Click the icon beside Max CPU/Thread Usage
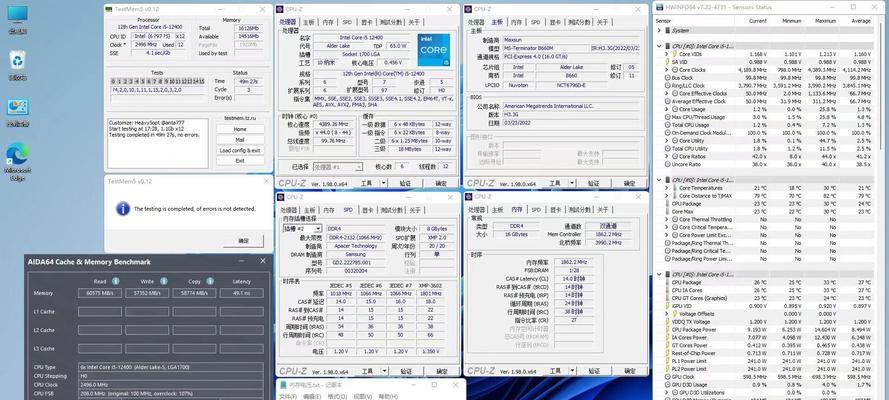 click(x=667, y=117)
